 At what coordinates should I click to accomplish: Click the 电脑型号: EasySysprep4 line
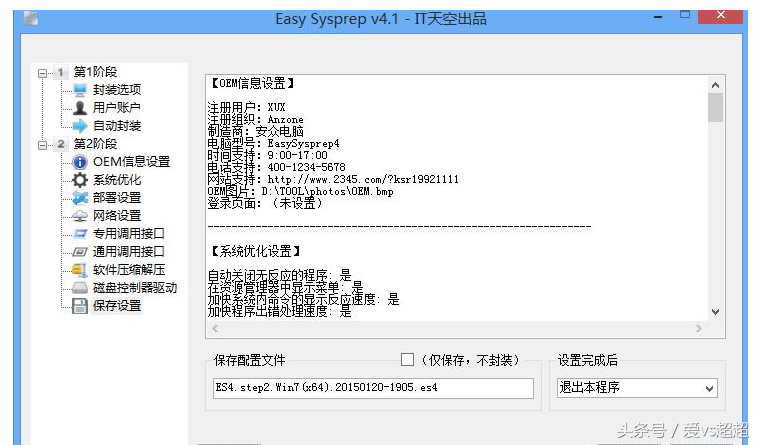pyautogui.click(x=273, y=143)
